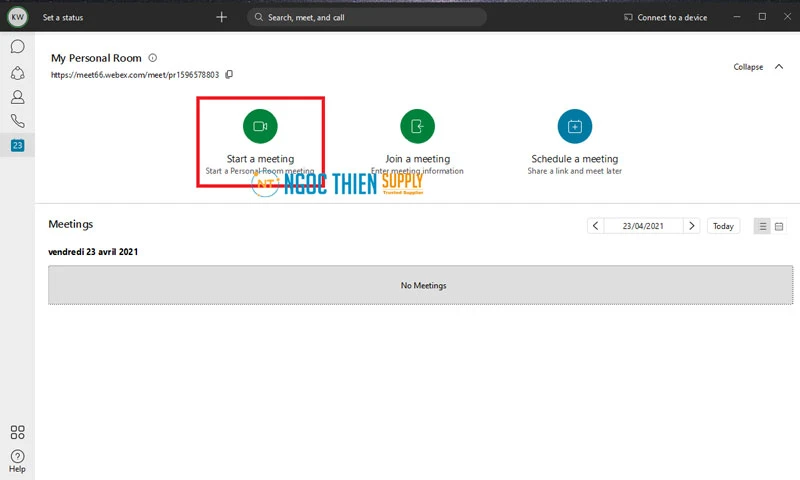Copy the Personal Room link
The width and height of the screenshot is (800, 480).
[229, 74]
